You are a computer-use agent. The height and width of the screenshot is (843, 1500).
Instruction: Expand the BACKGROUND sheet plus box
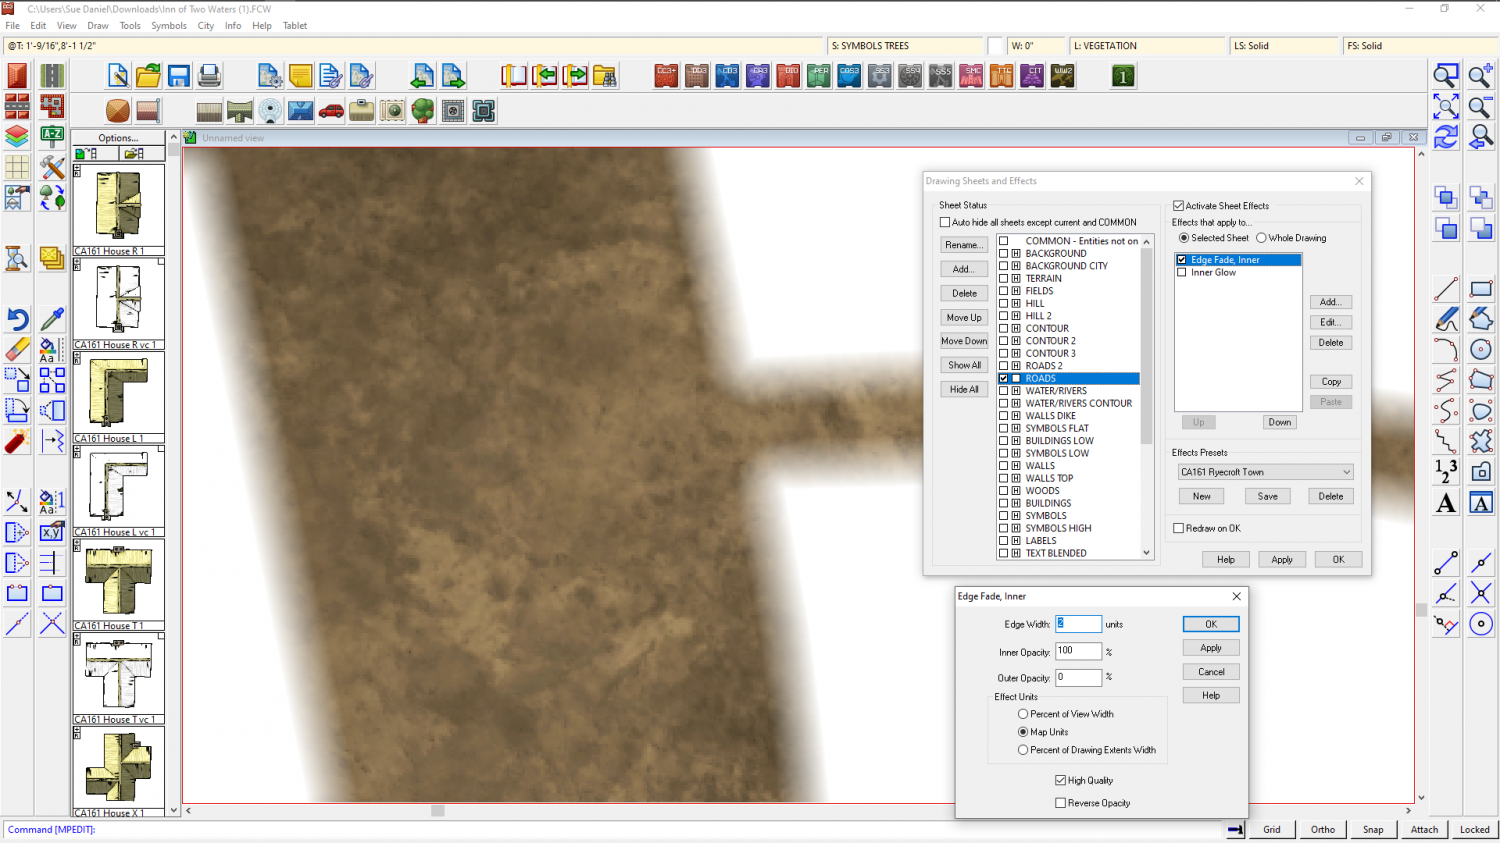click(x=1016, y=254)
